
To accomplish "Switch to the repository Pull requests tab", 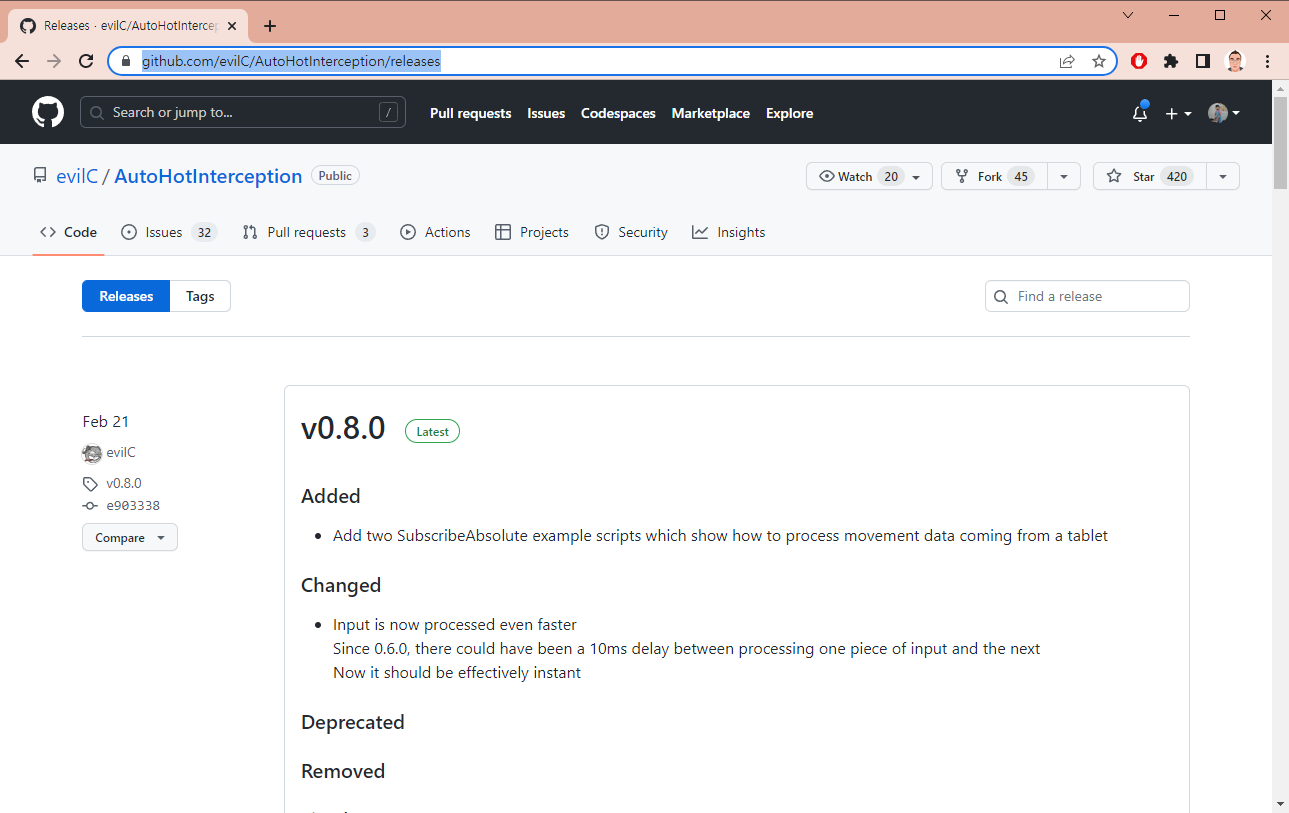I will (308, 232).
